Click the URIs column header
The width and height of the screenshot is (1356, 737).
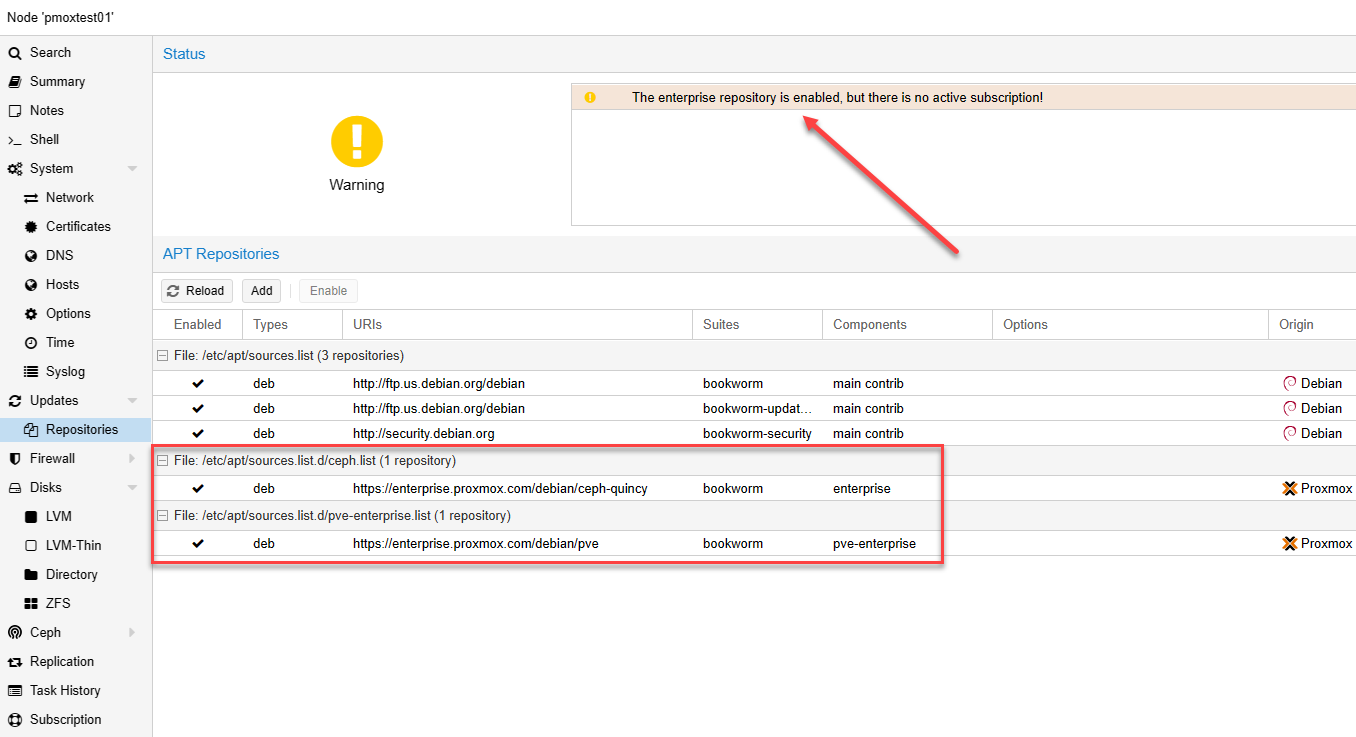pyautogui.click(x=367, y=325)
